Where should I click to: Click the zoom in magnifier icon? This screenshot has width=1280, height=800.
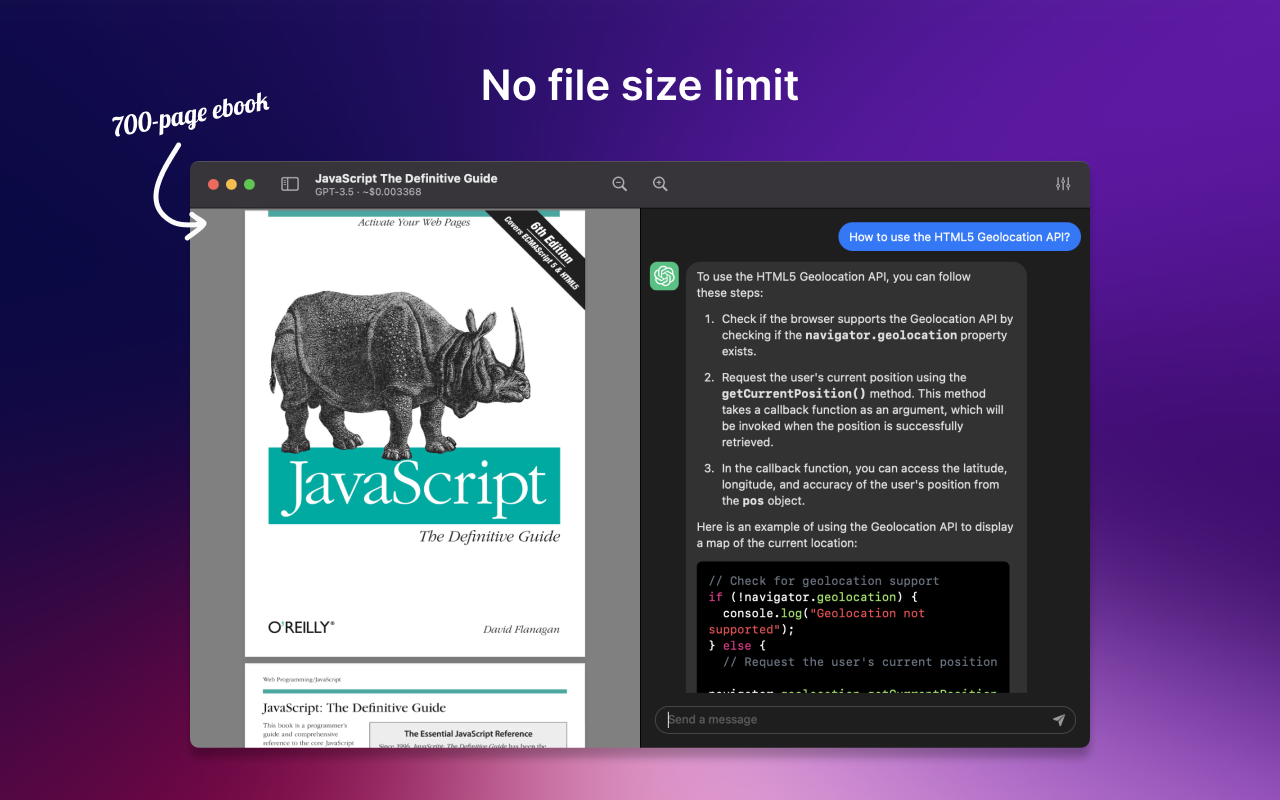point(660,184)
